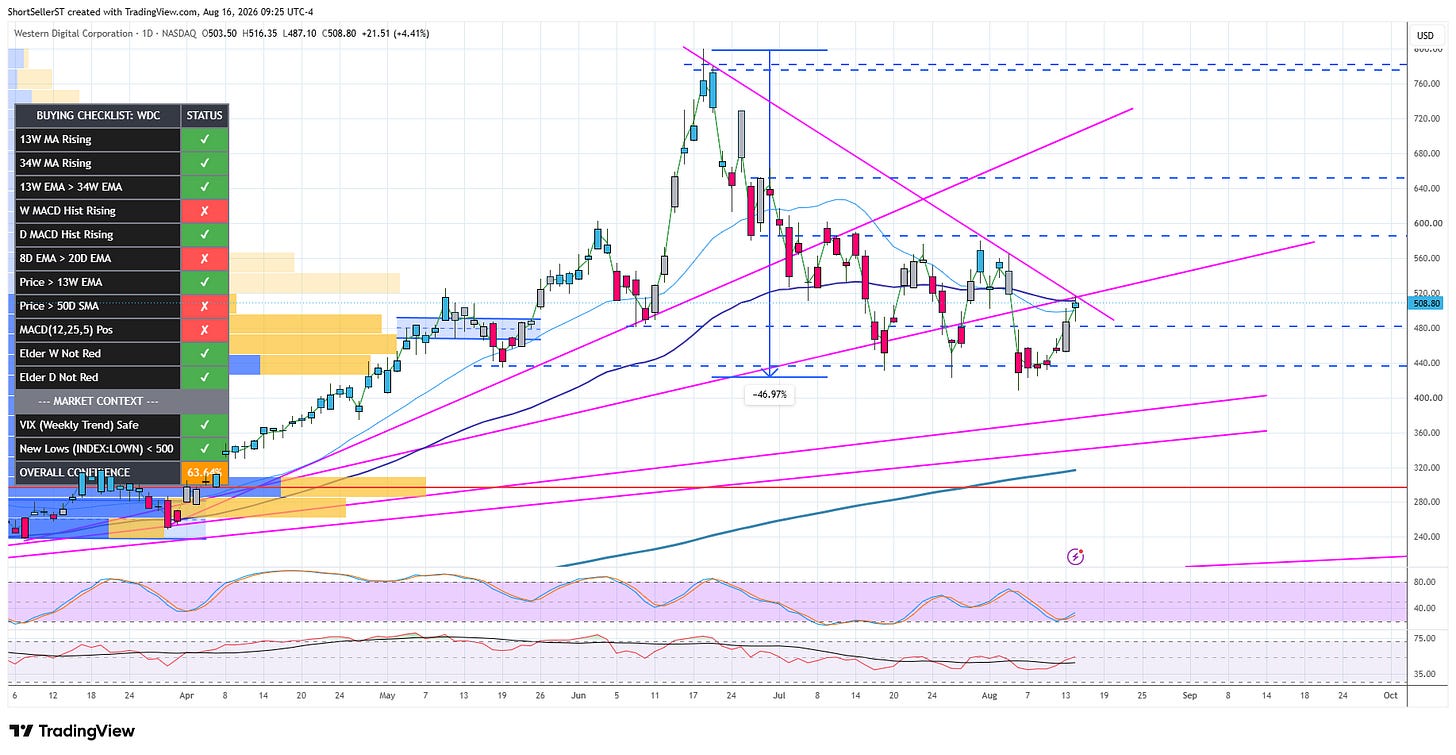This screenshot has width=1456, height=755.
Task: Click the Elder W Not Red label
Action: coord(60,354)
